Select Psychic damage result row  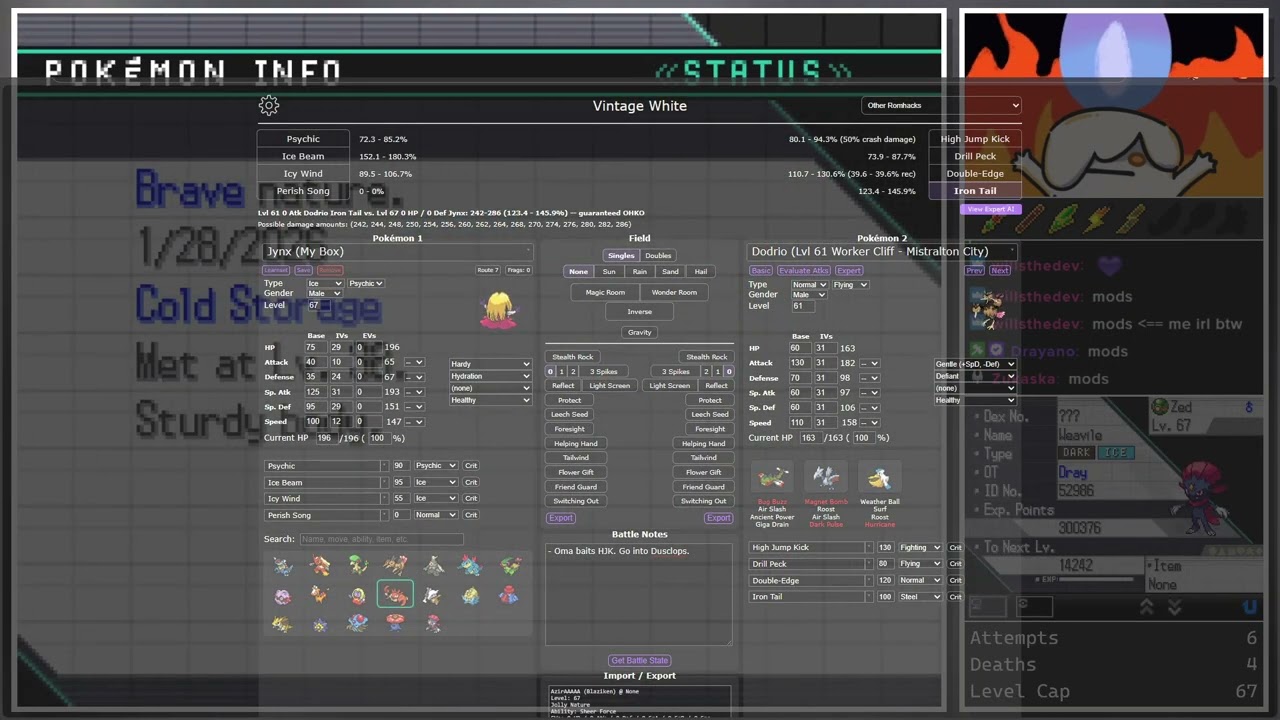303,139
